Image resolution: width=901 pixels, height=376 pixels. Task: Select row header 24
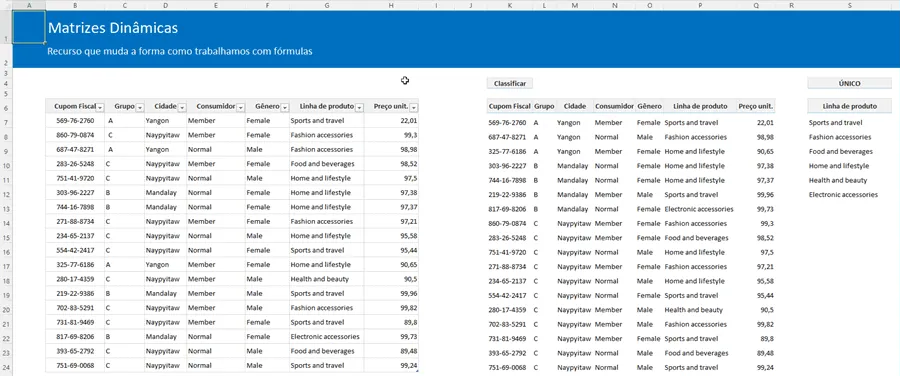pos(6,366)
